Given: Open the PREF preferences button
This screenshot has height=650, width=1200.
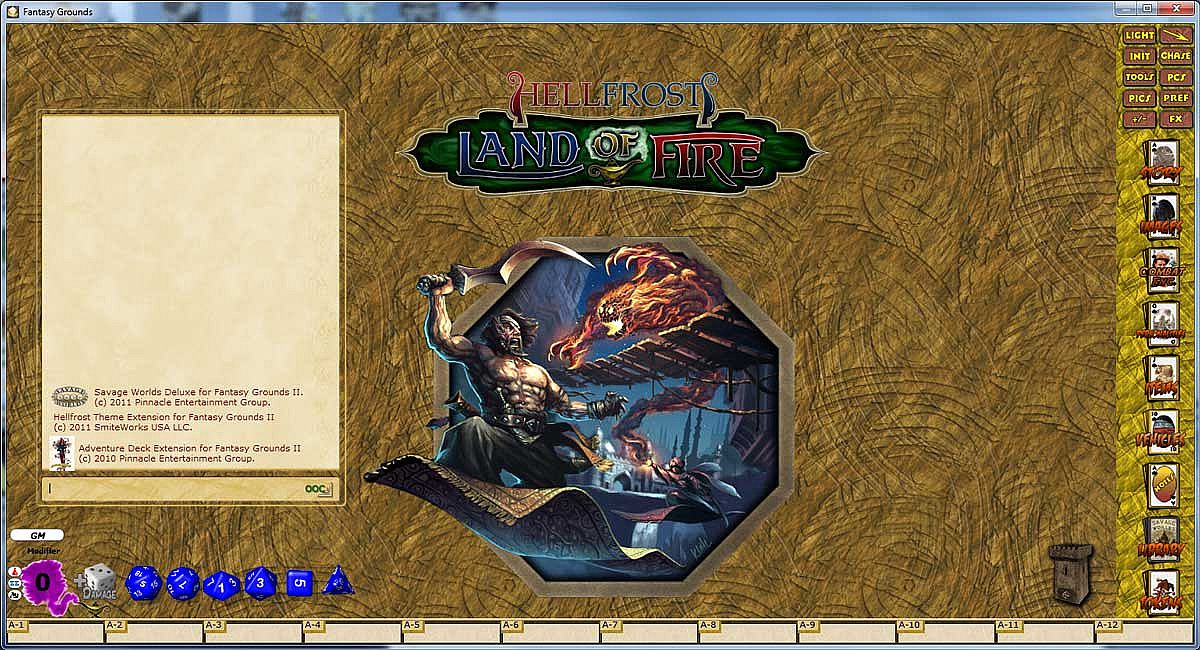Looking at the screenshot, I should click(1176, 98).
